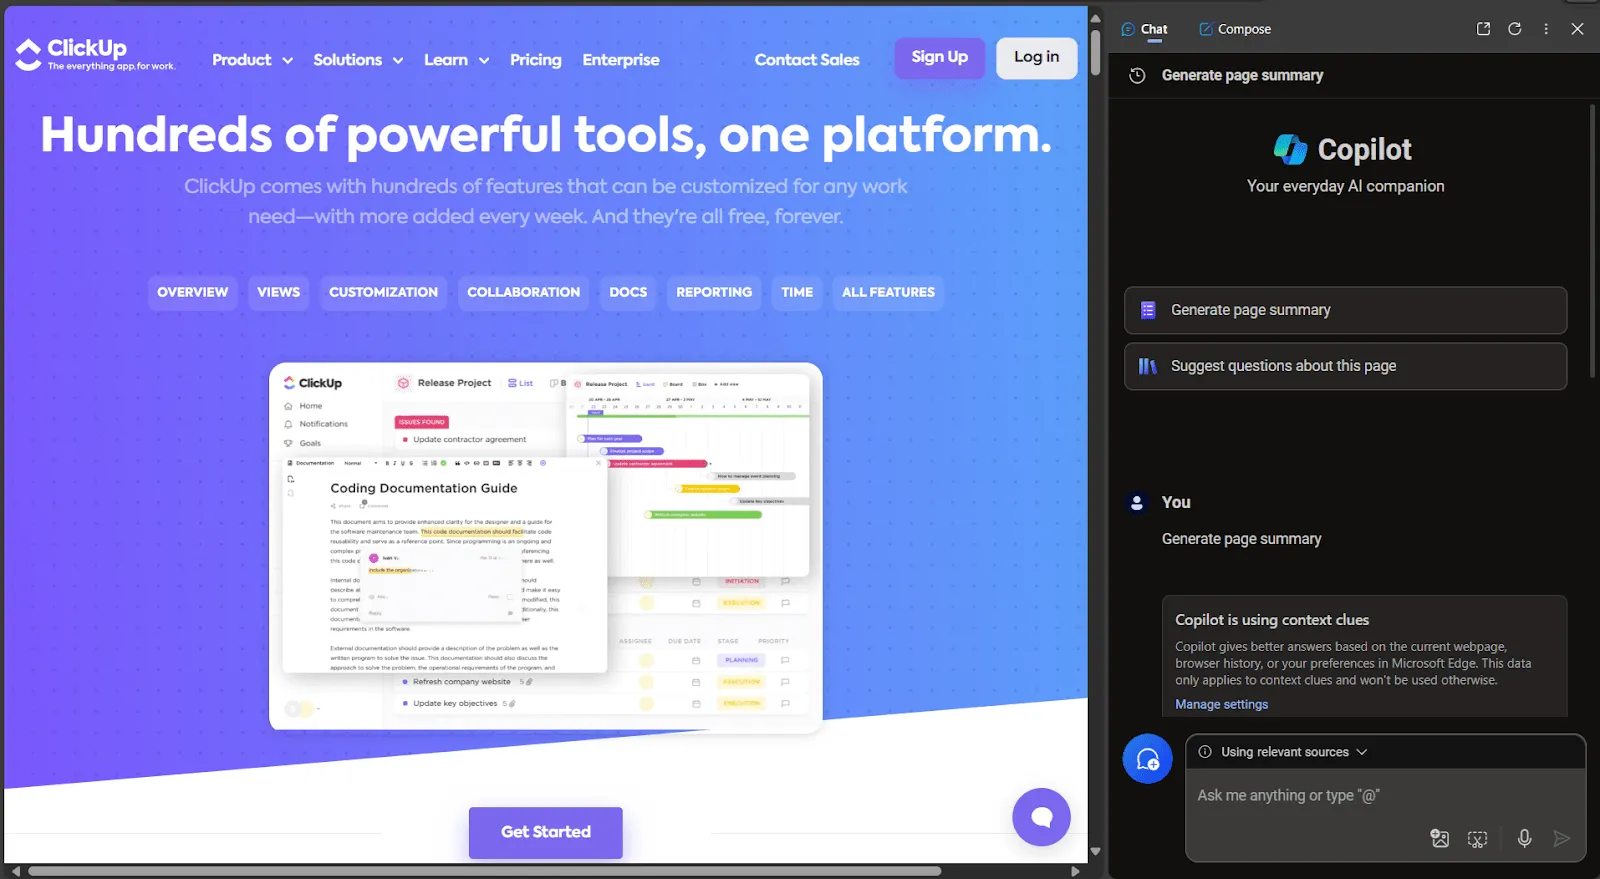Click the ClickUp product screenshot image

pyautogui.click(x=546, y=546)
